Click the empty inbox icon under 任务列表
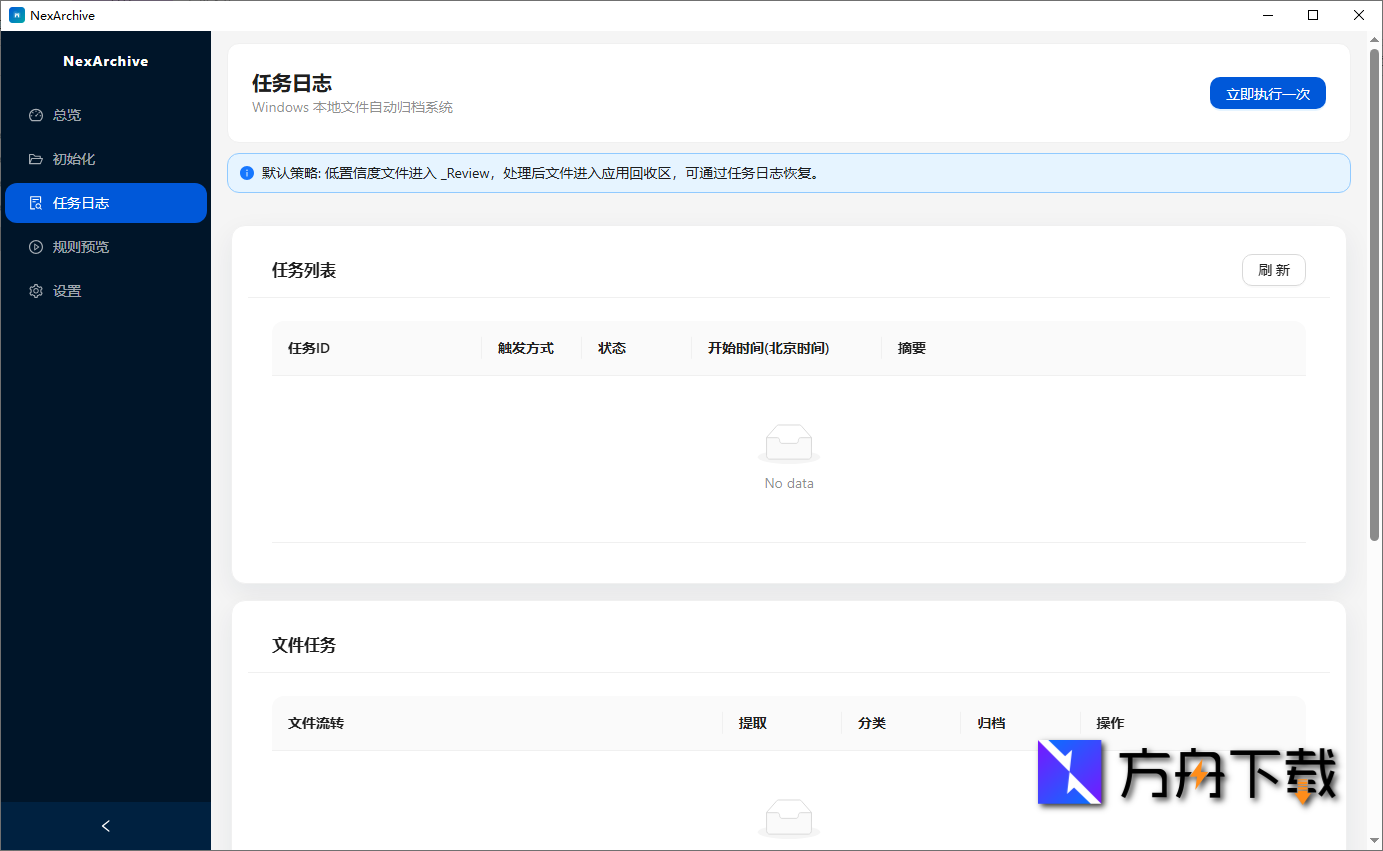This screenshot has width=1383, height=851. [x=789, y=443]
